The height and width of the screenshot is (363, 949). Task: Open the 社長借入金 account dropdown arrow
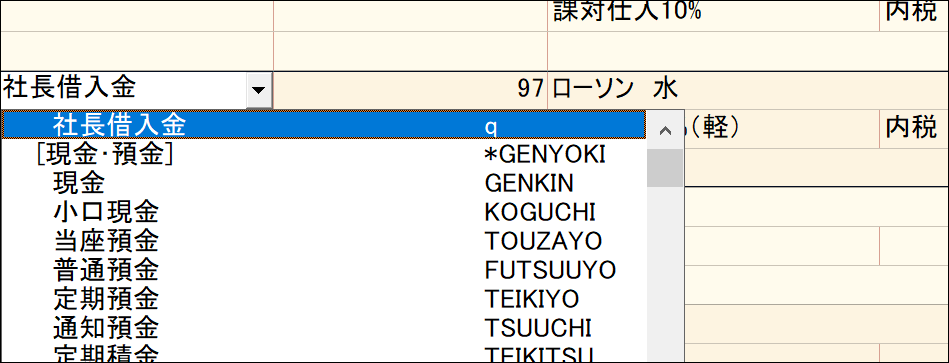[259, 90]
